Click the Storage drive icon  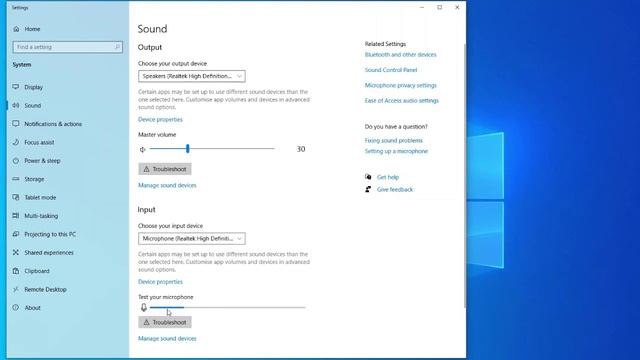click(16, 179)
